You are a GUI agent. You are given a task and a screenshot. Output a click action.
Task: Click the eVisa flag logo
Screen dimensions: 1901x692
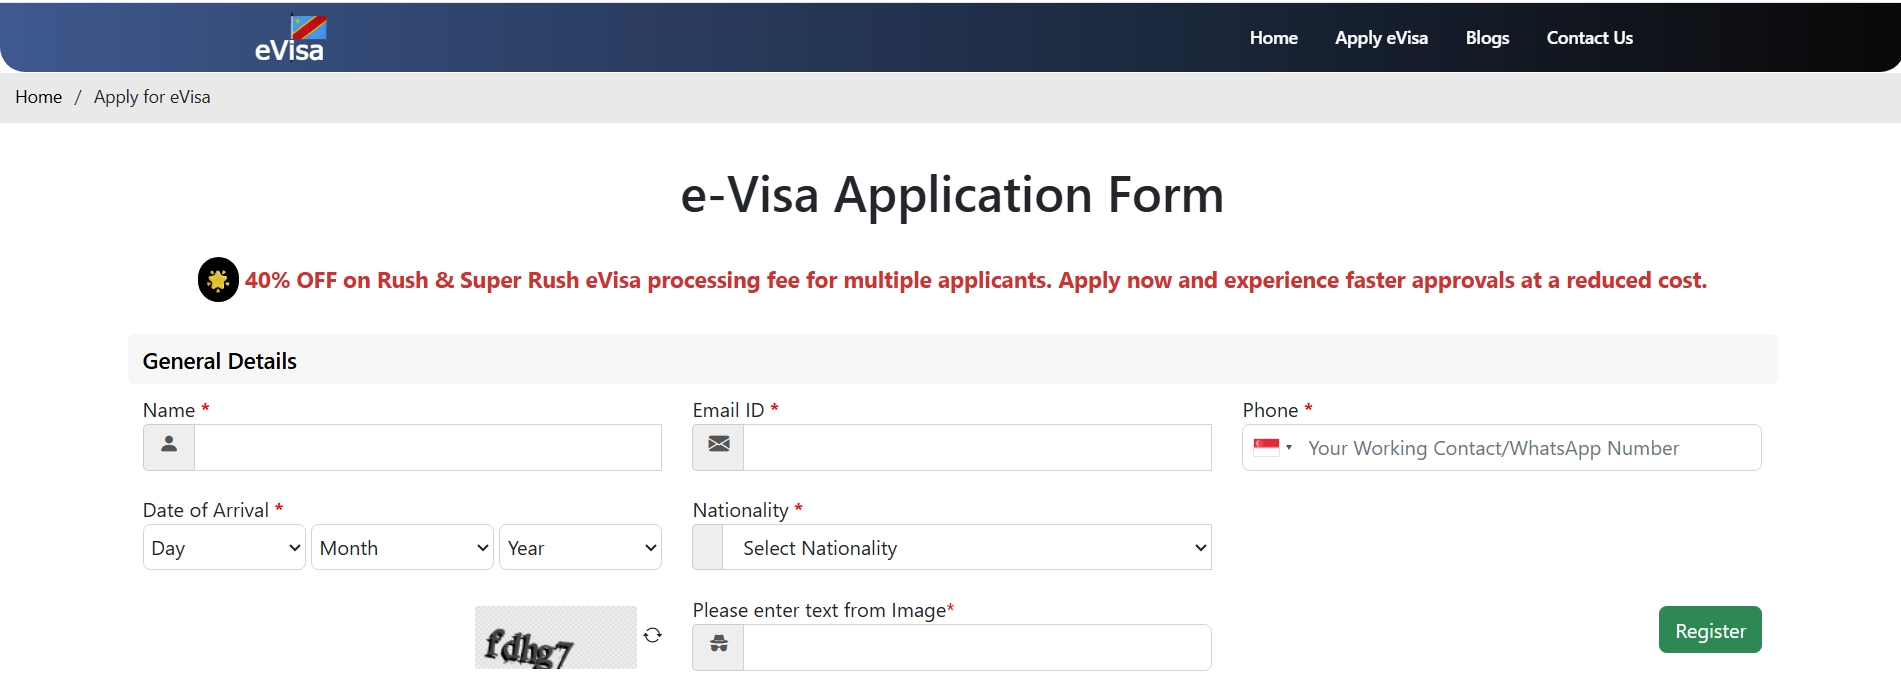pos(290,39)
